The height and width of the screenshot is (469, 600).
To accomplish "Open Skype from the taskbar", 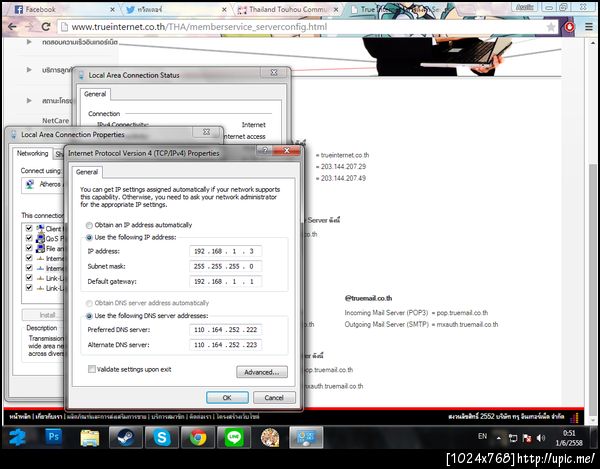I will (x=162, y=437).
